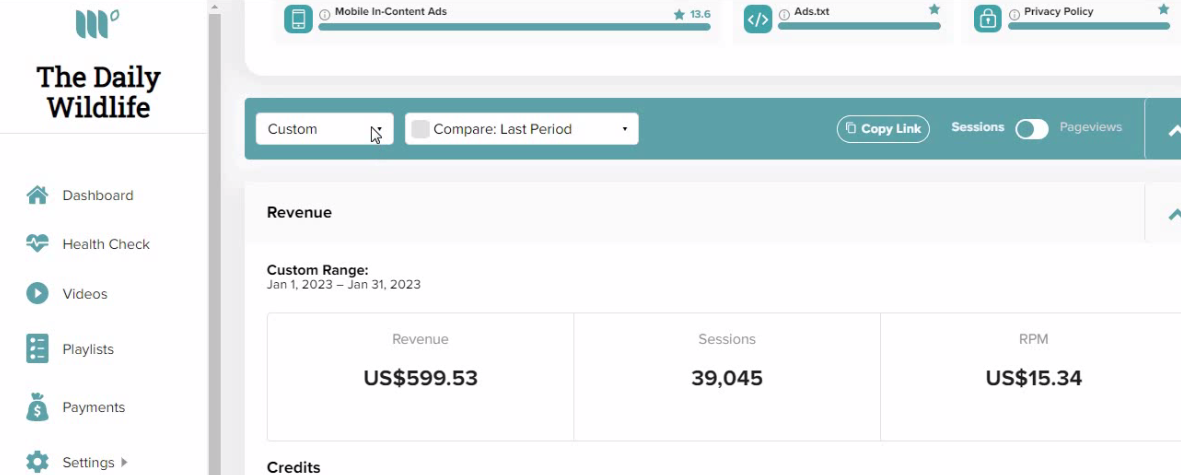
Task: Click the Mobile In-Content Ads progress bar
Action: coord(514,27)
